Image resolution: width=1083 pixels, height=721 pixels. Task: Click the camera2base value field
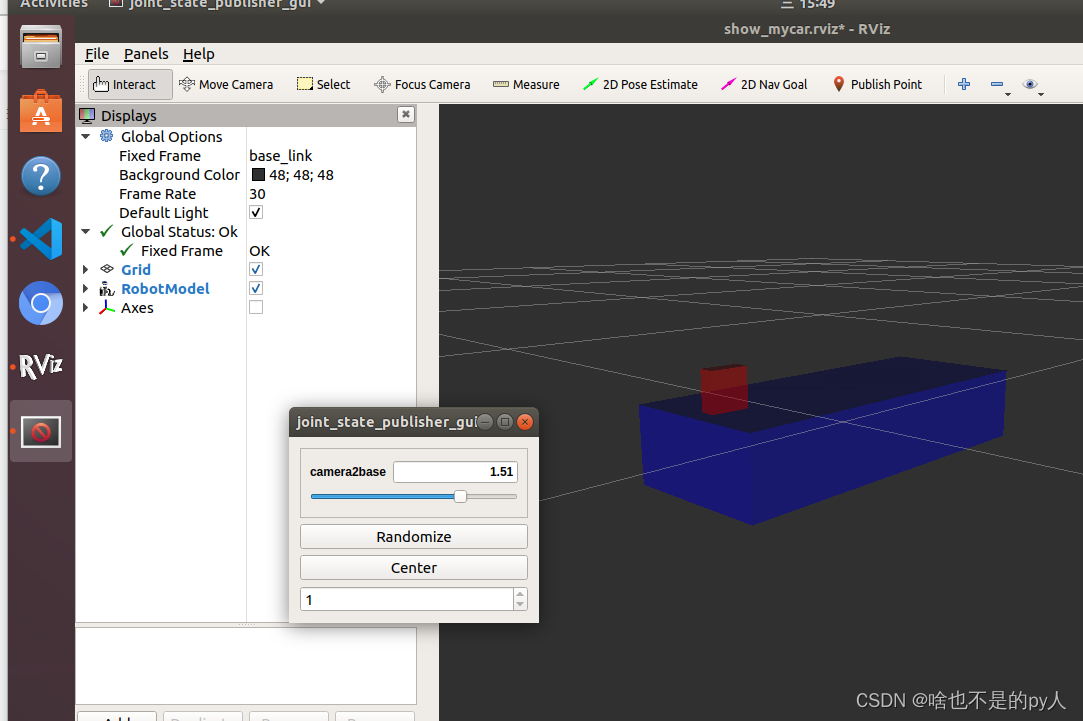pos(455,472)
